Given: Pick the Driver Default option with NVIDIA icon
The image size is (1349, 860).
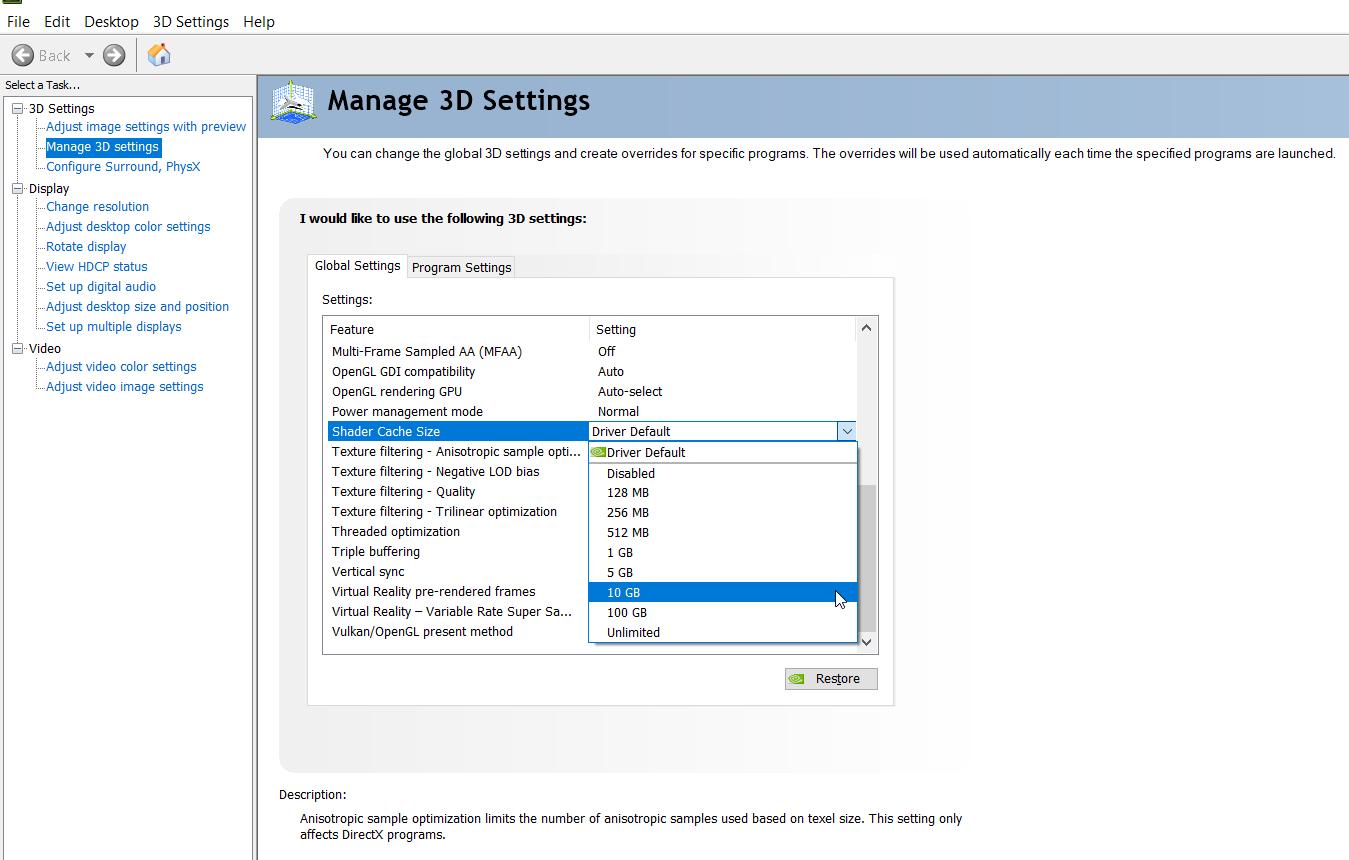Looking at the screenshot, I should tap(645, 452).
